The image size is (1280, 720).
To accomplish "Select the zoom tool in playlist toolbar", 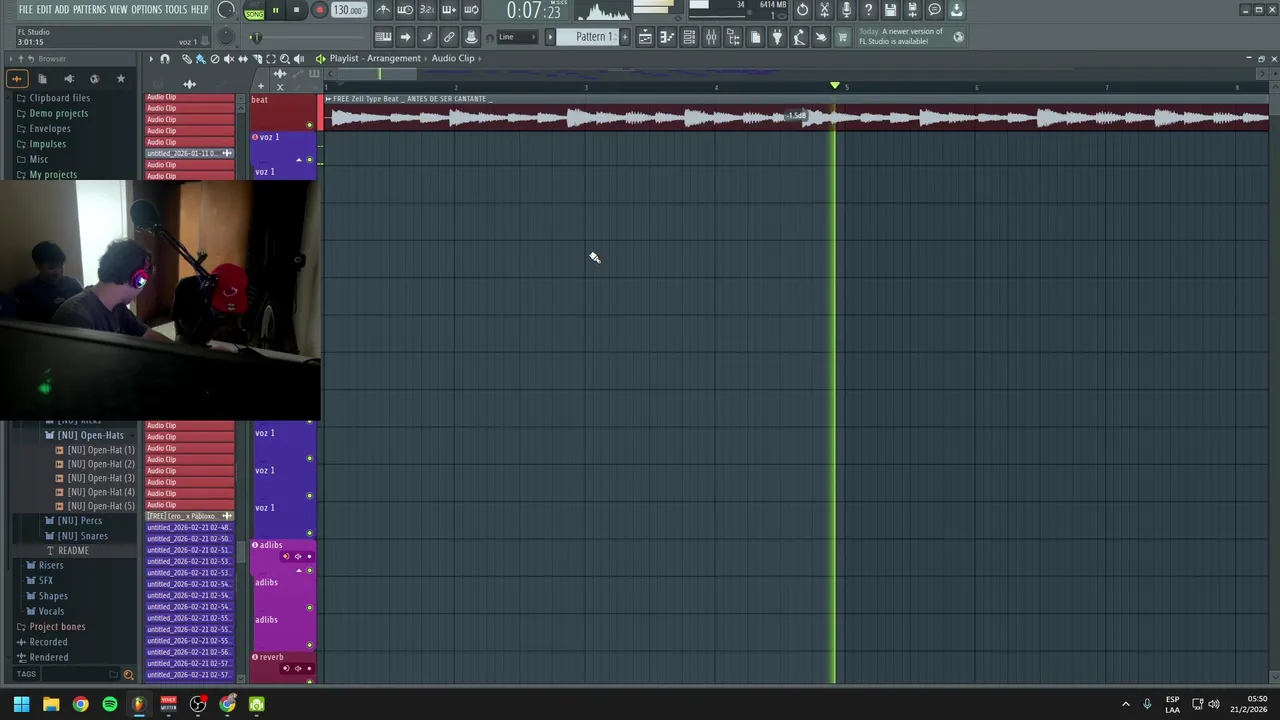I will point(285,59).
